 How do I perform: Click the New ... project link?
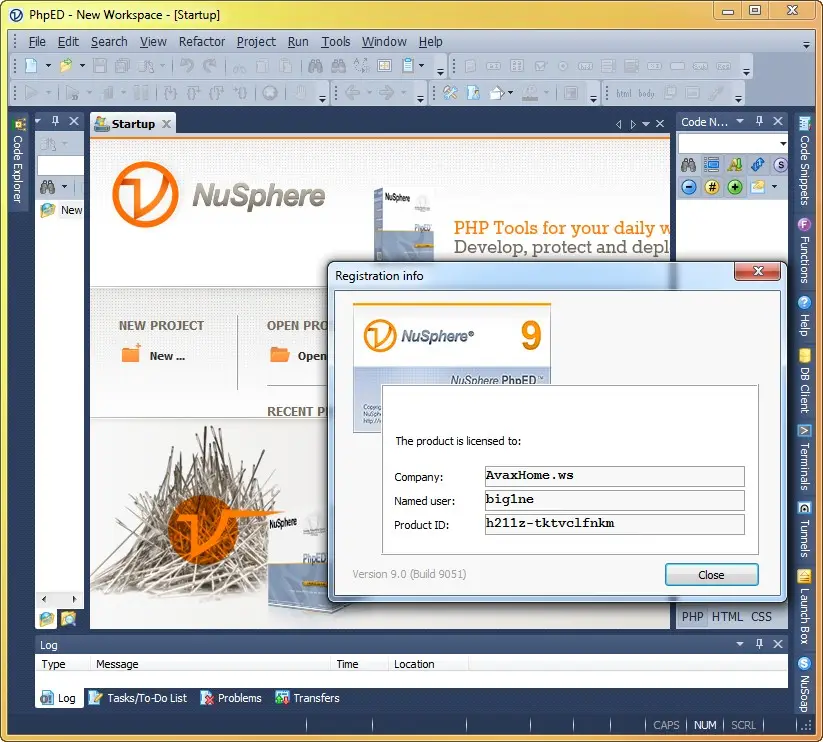[167, 356]
